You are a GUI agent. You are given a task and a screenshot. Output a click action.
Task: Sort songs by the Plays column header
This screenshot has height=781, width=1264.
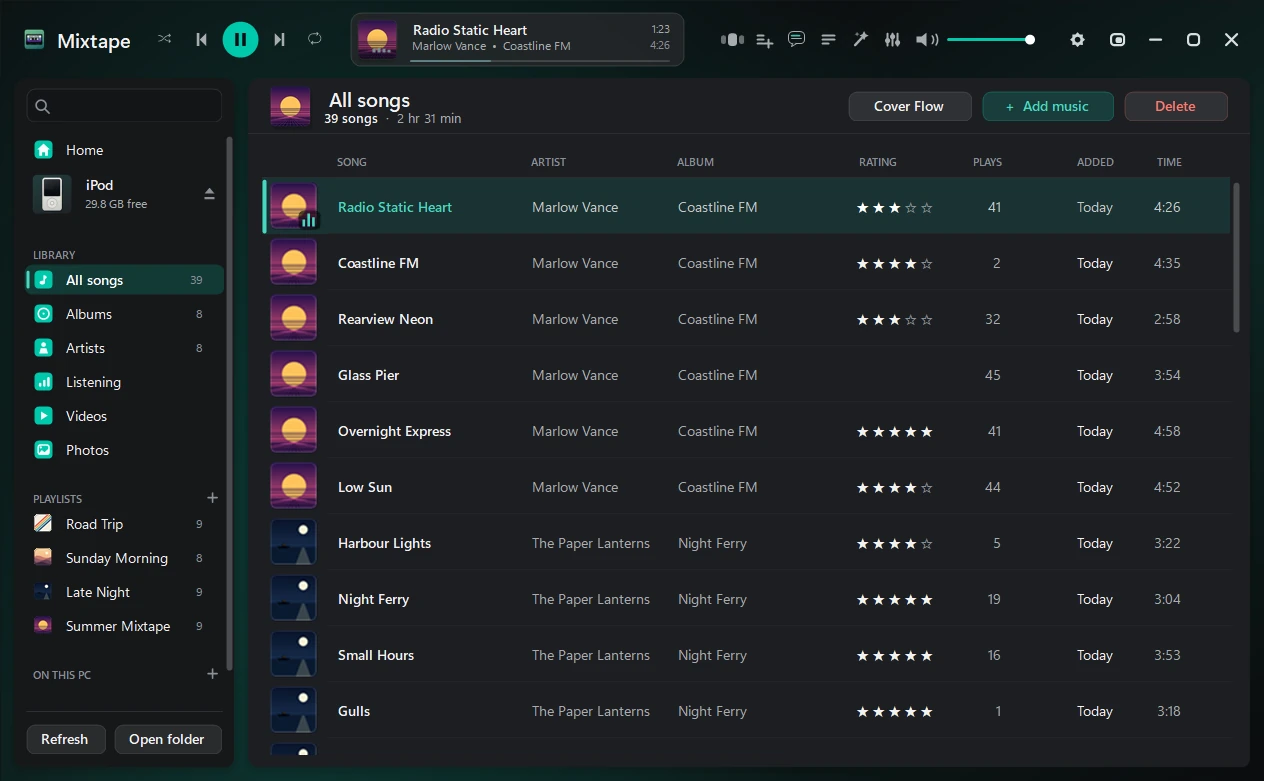[x=987, y=162]
